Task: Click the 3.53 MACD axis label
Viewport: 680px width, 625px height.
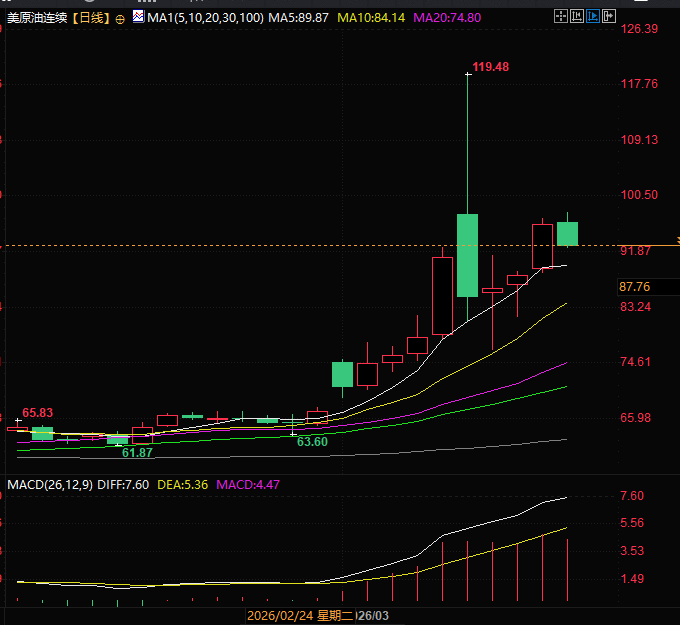Action: pos(632,551)
